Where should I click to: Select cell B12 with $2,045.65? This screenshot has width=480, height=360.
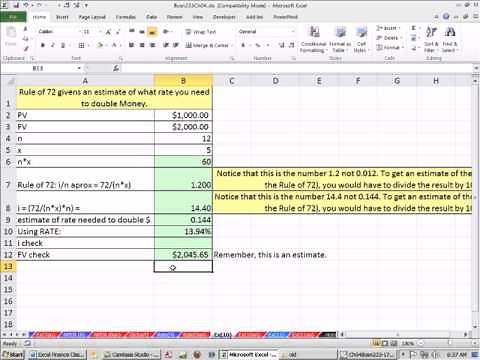coord(183,255)
